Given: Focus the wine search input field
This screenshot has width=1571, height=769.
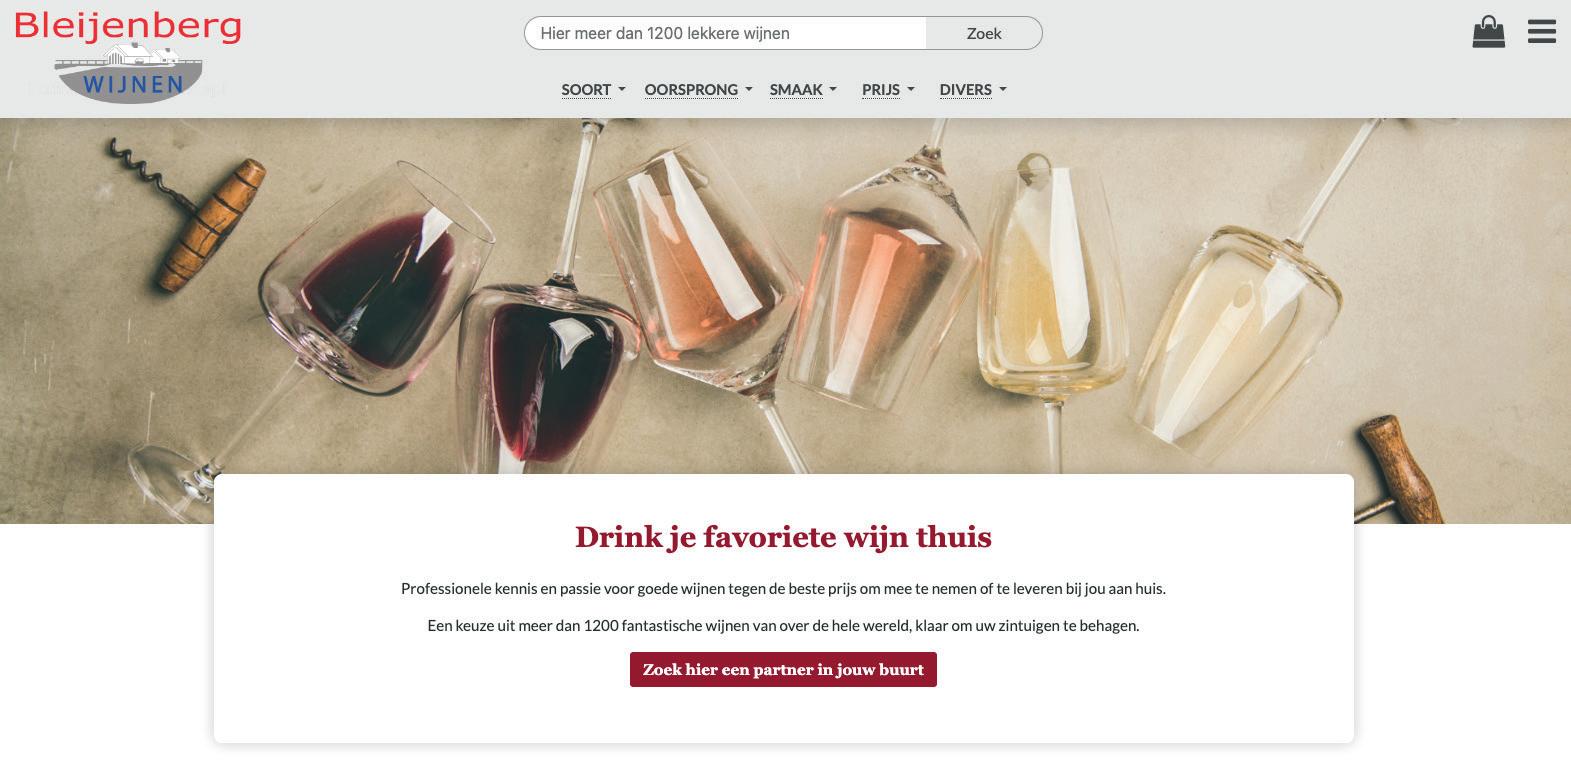Looking at the screenshot, I should tap(726, 33).
